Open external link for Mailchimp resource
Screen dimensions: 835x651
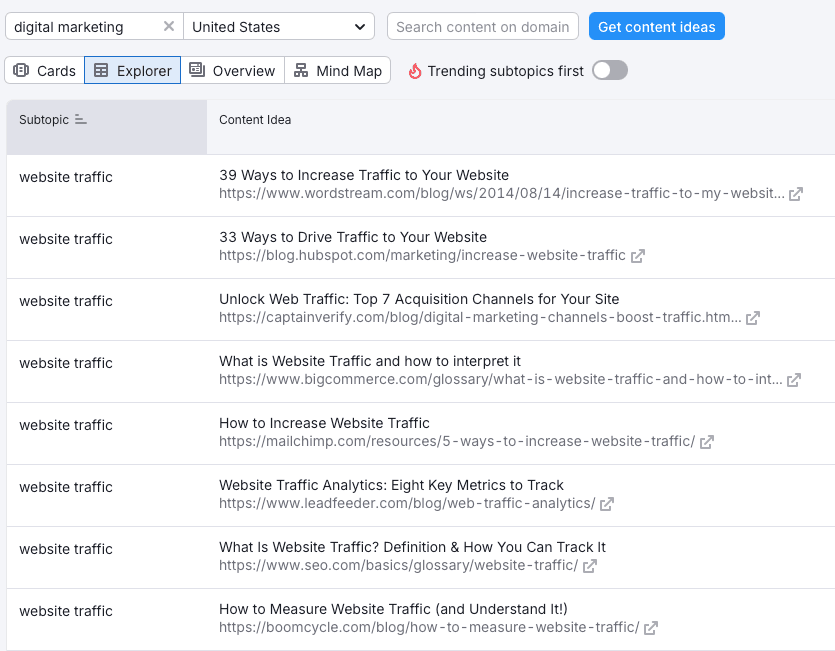click(x=707, y=442)
